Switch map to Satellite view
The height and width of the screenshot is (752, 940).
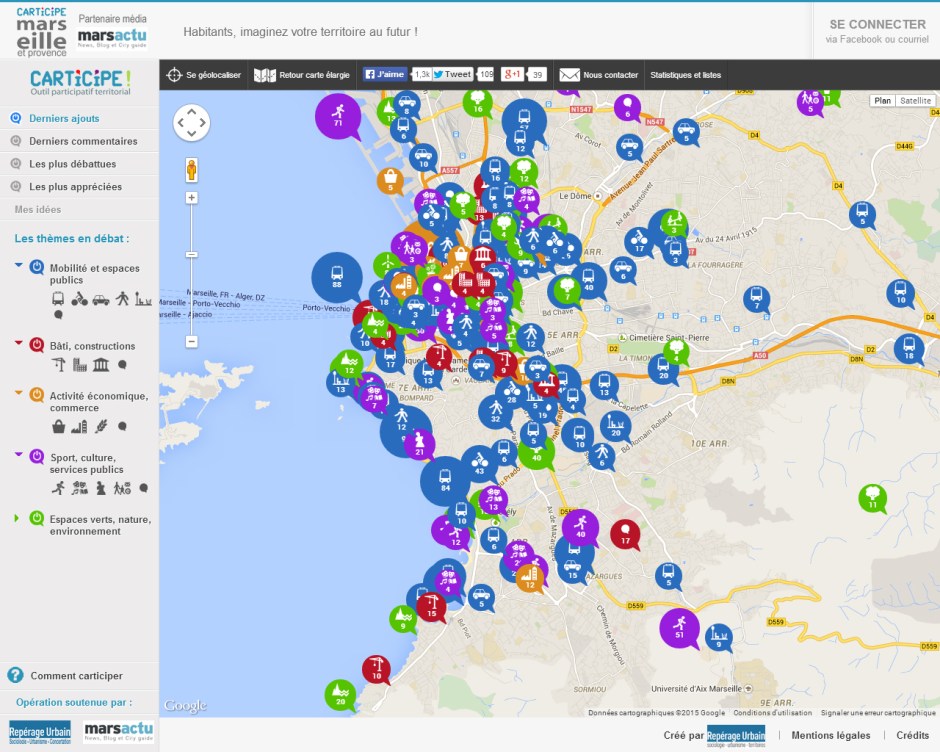coord(915,101)
